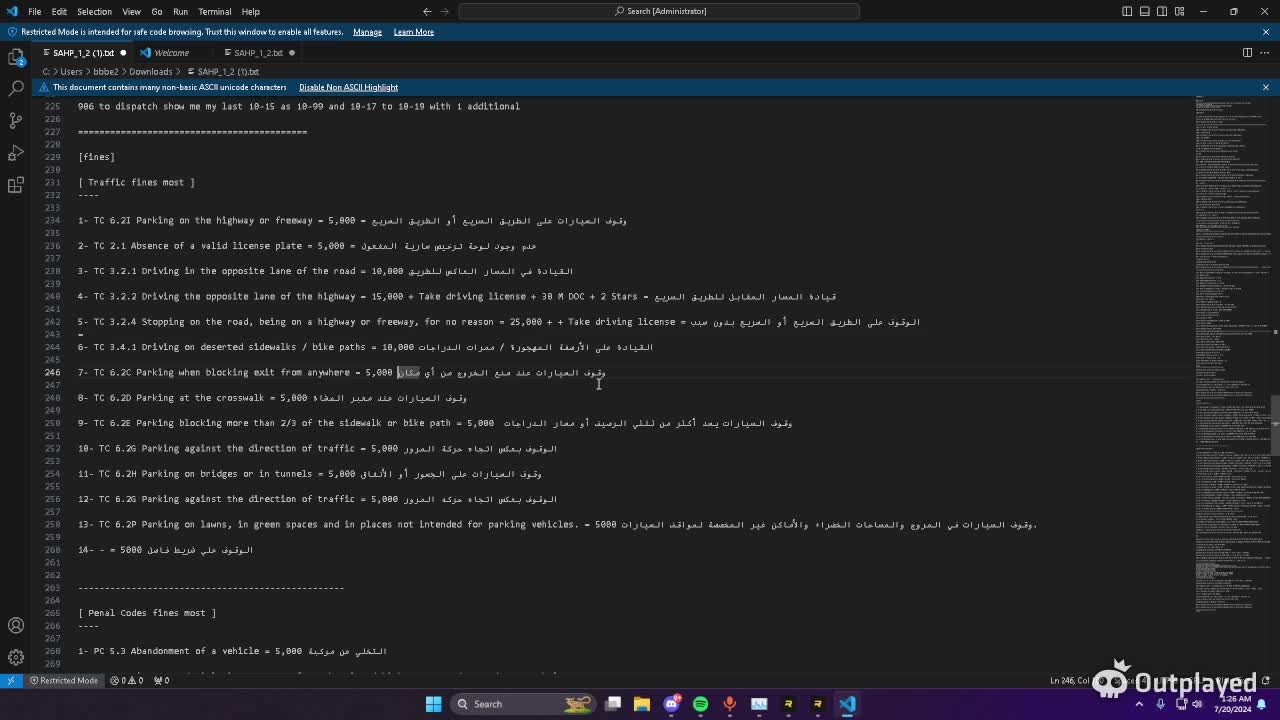Screen dimensions: 1280x720
Task: Split the editor to the right
Action: tap(1248, 52)
